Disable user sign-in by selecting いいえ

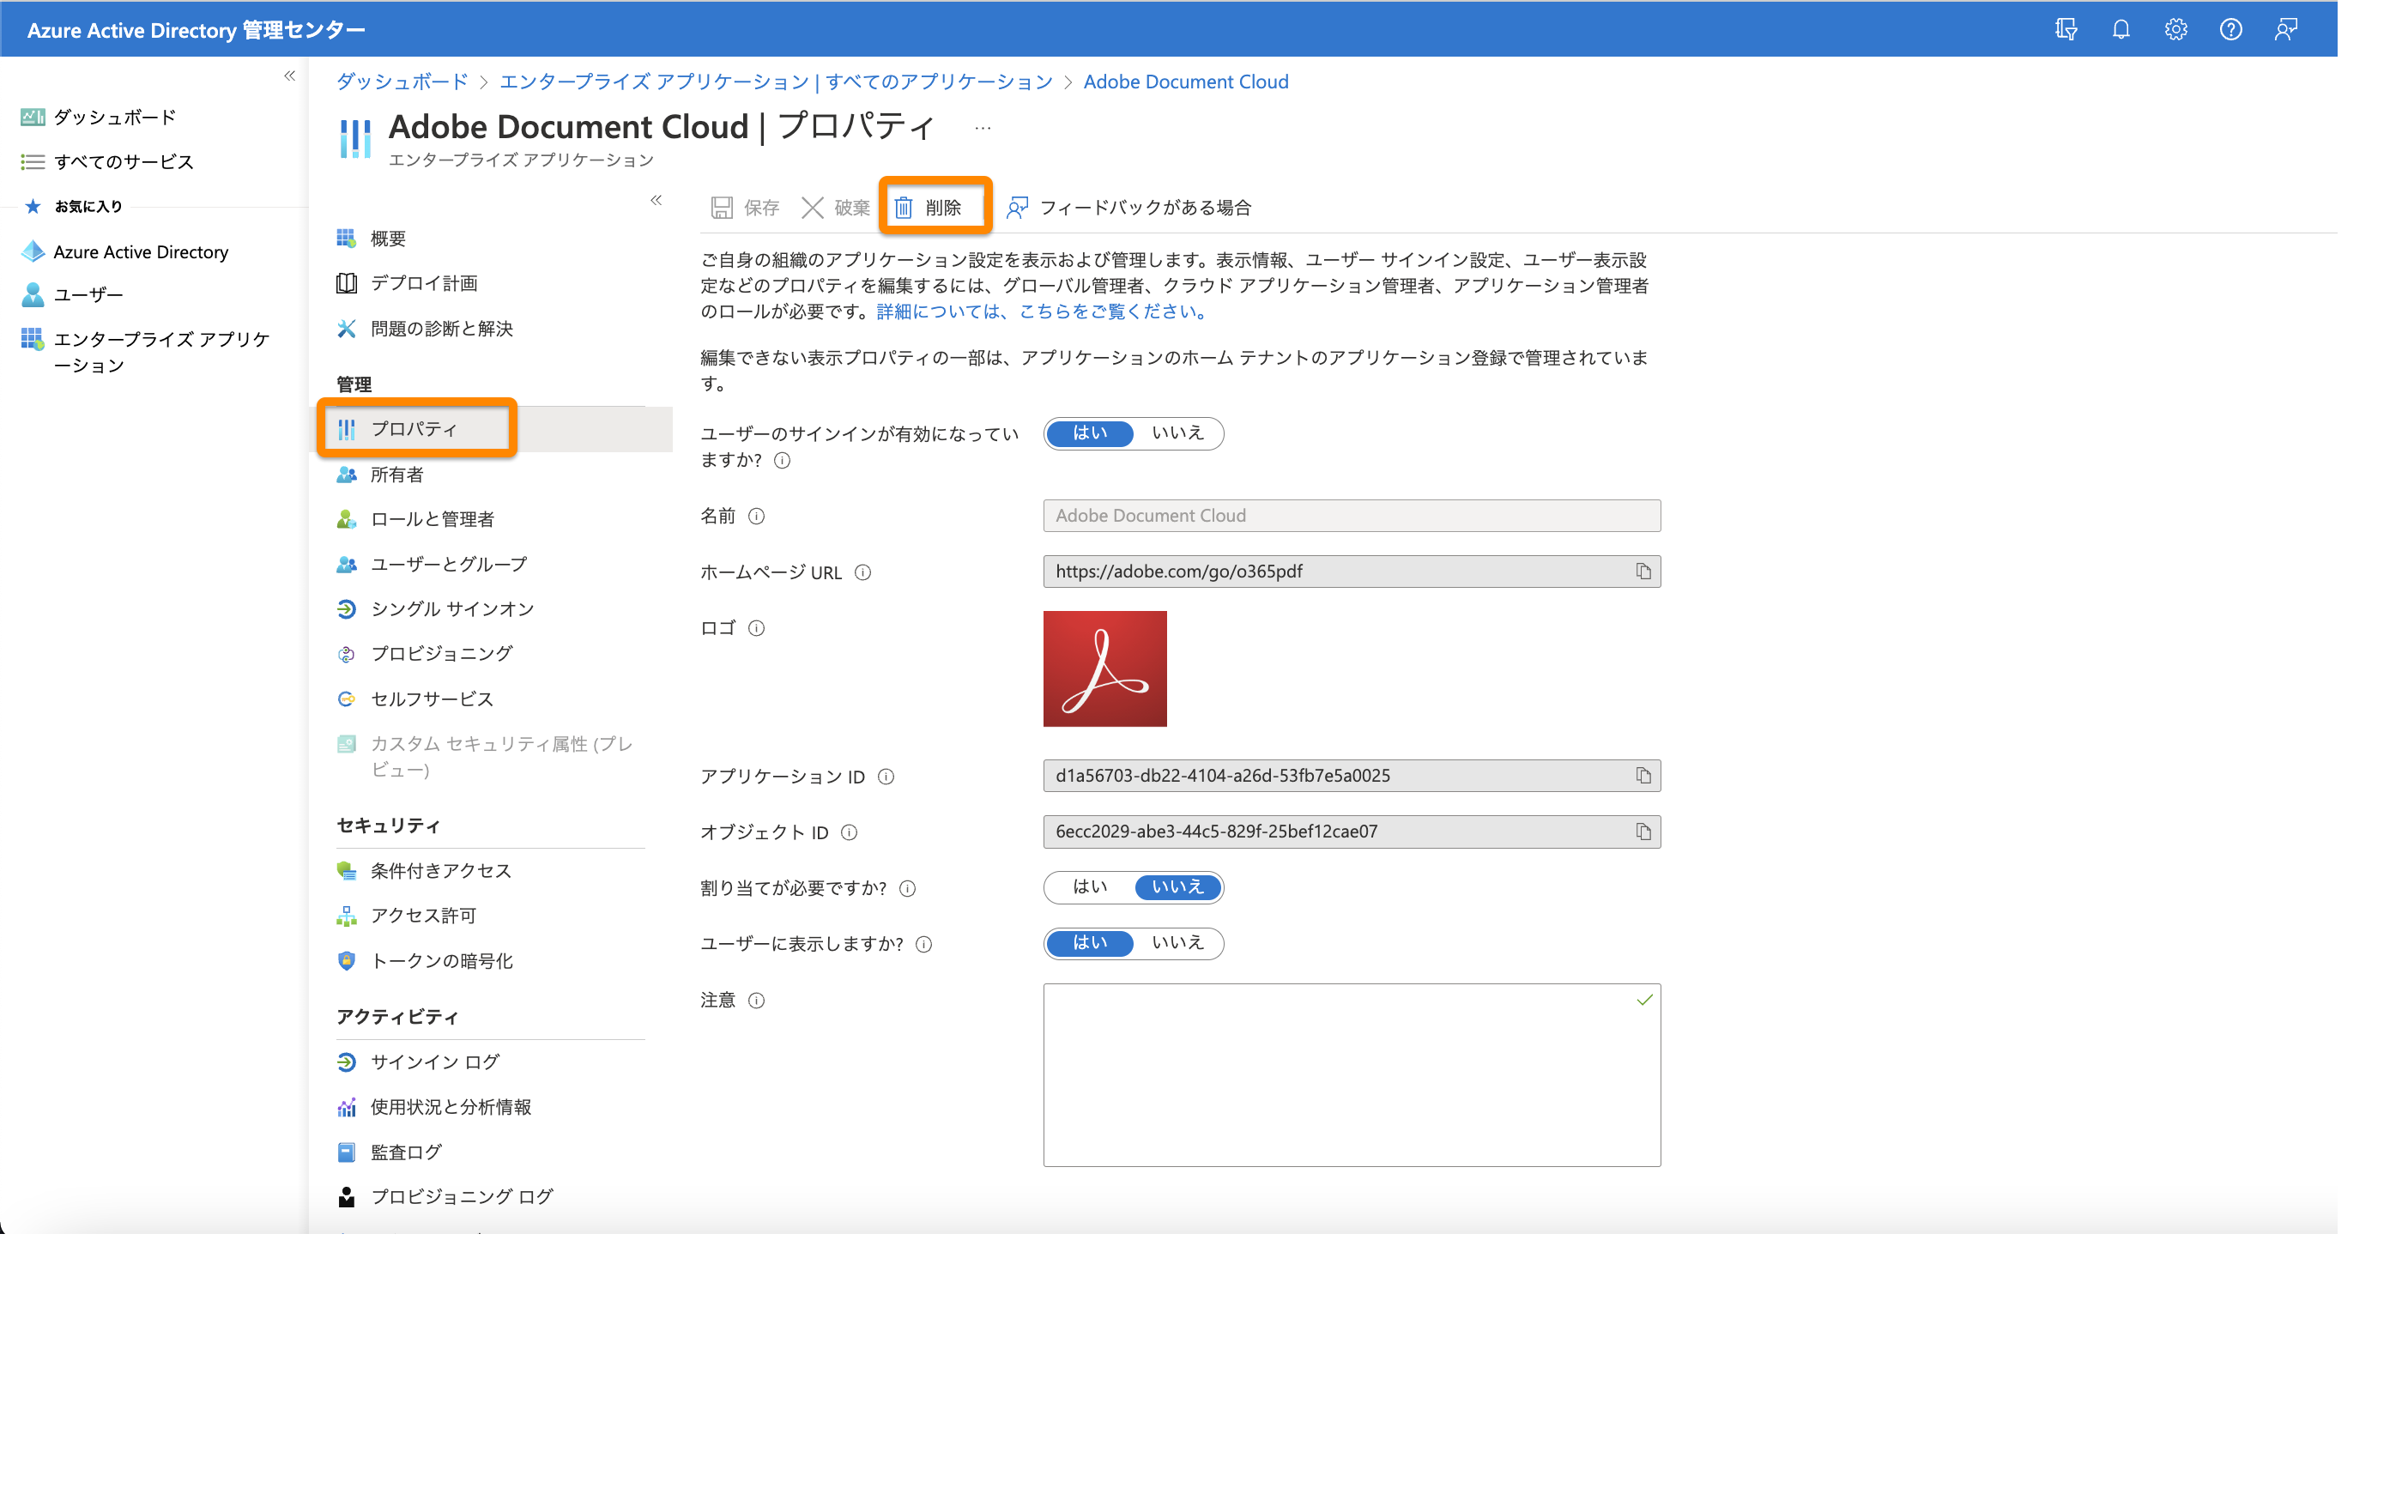click(x=1180, y=433)
